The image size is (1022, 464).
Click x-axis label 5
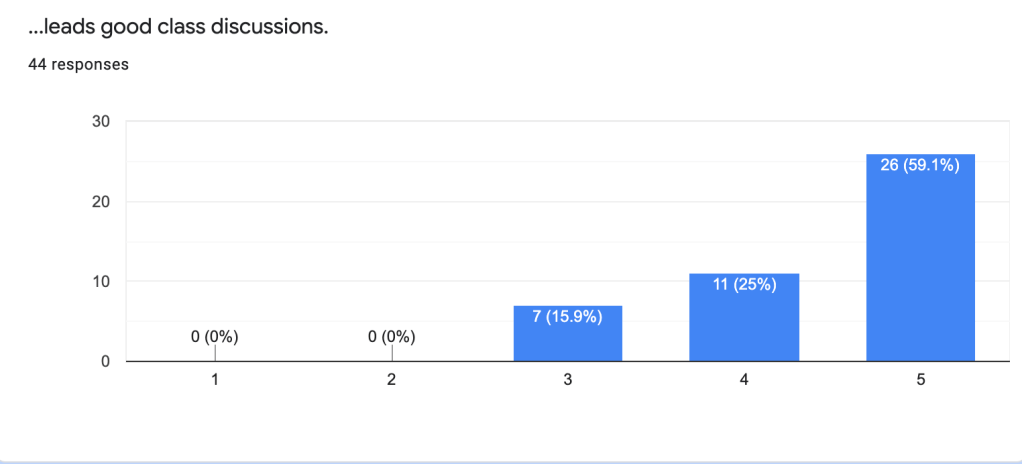coord(920,380)
